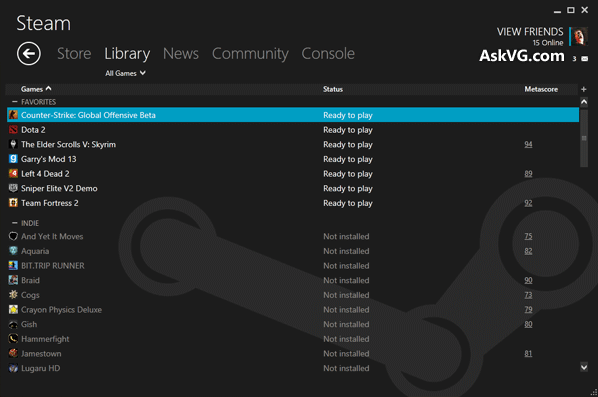Open Left 4 Dead 2 metascore 89
Image resolution: width=598 pixels, height=397 pixels.
[x=528, y=174]
